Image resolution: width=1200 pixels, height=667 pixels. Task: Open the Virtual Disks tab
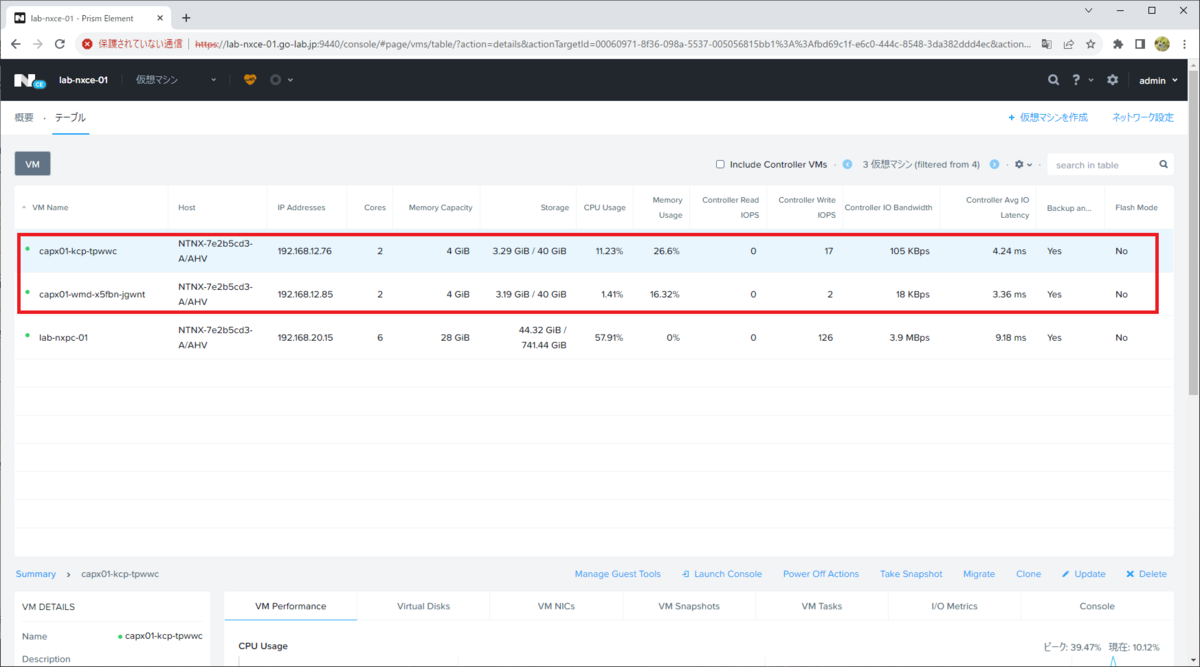[423, 606]
